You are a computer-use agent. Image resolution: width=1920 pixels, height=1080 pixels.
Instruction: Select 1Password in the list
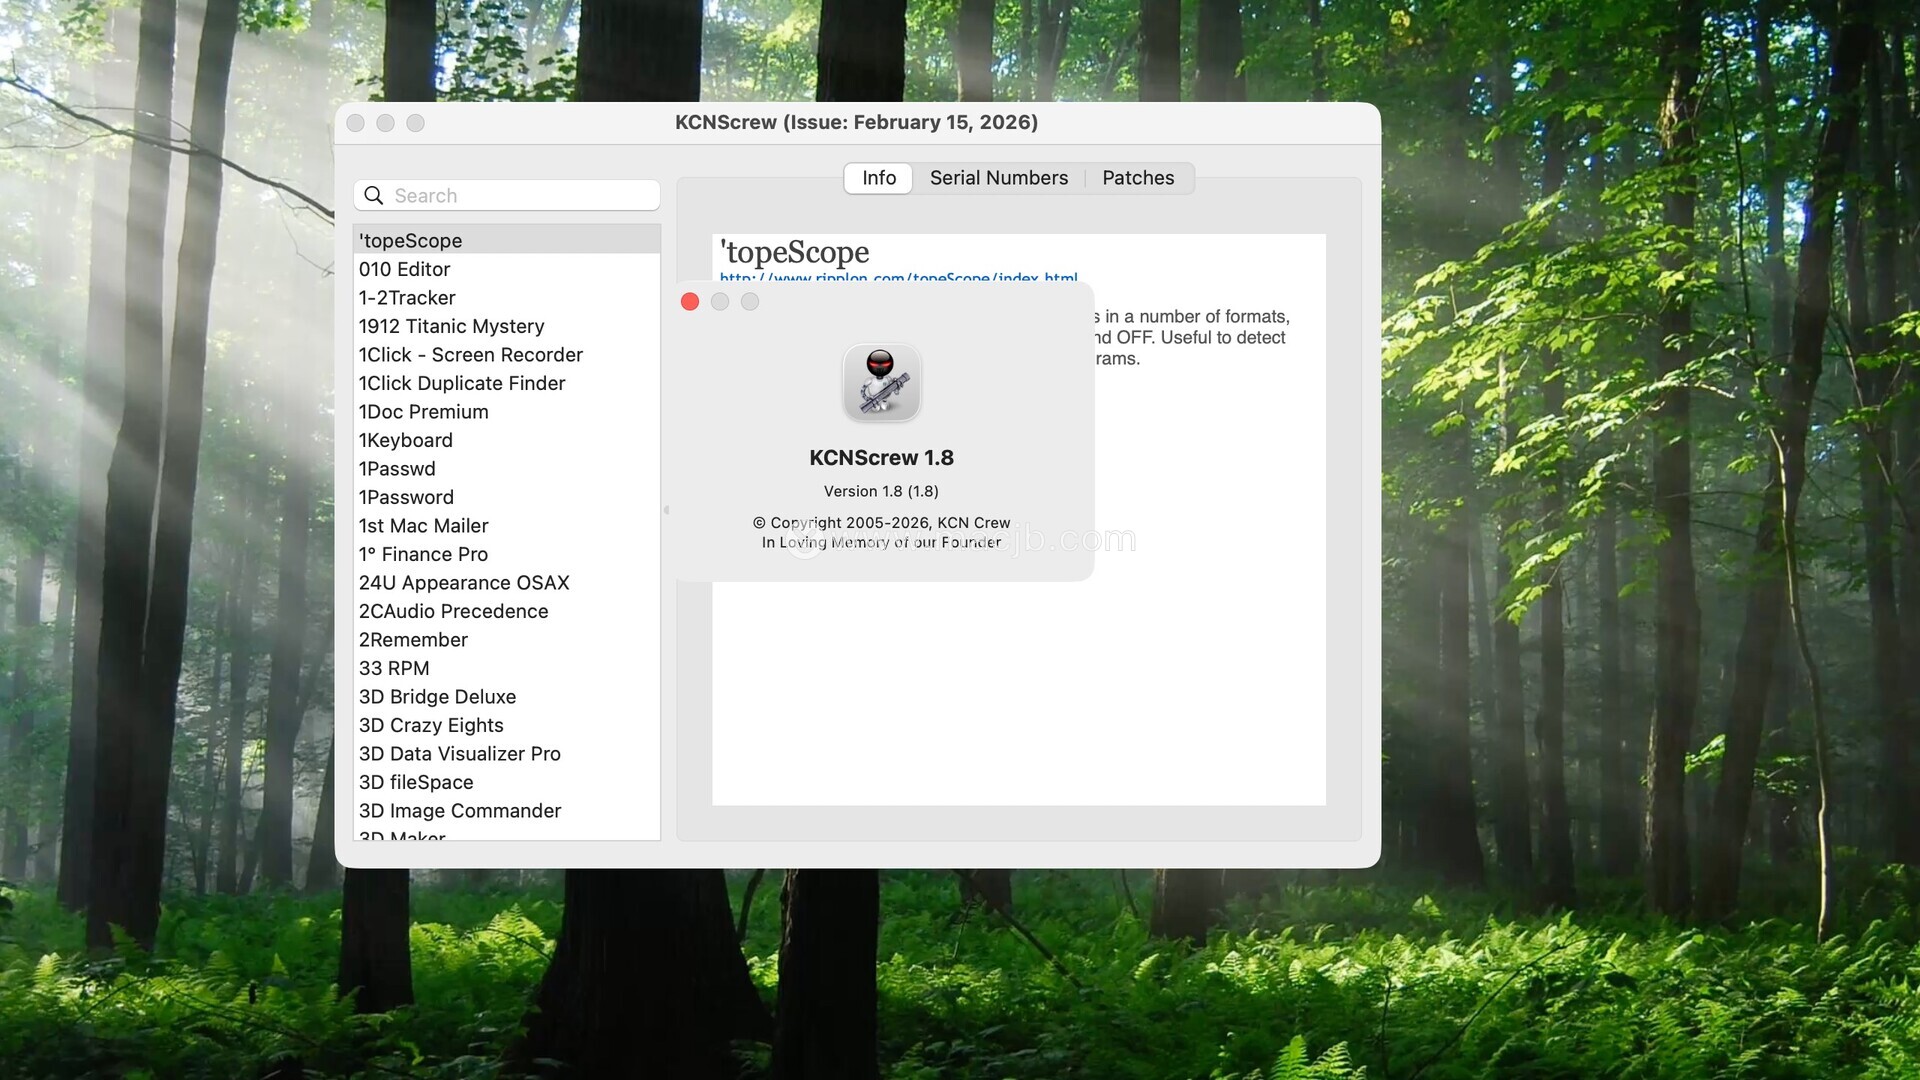click(x=406, y=497)
